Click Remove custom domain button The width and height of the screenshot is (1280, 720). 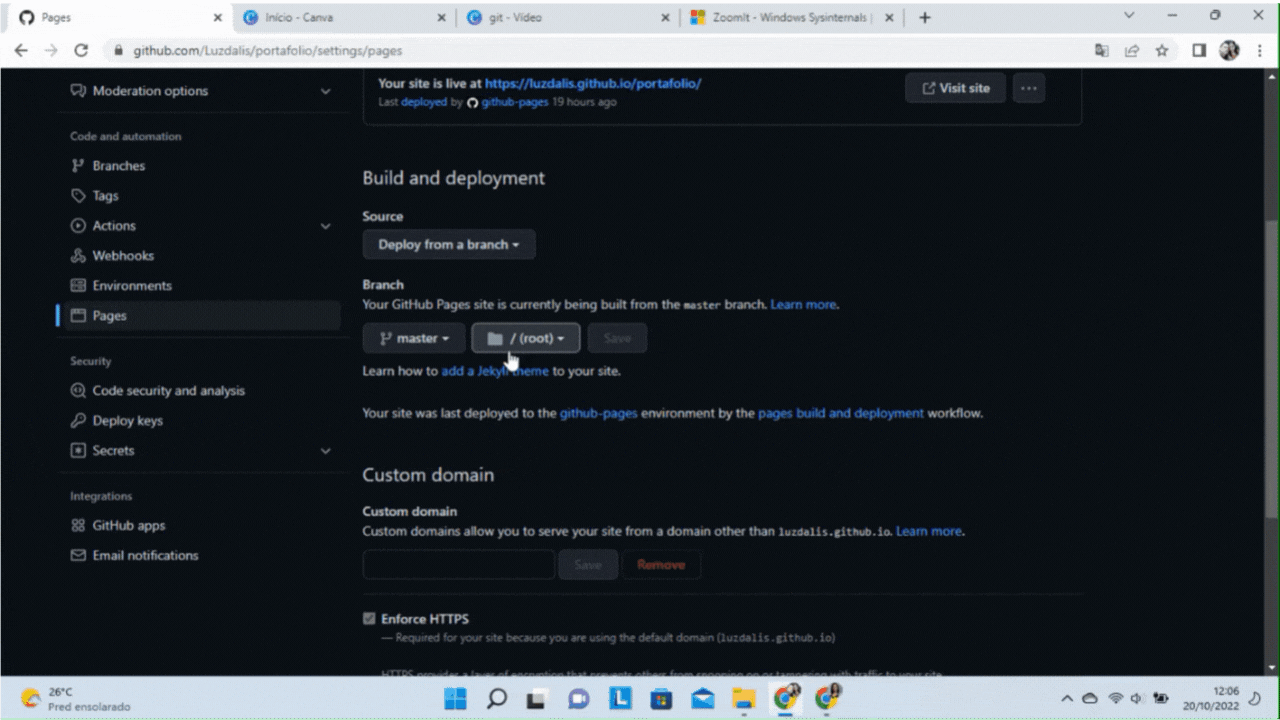[661, 565]
